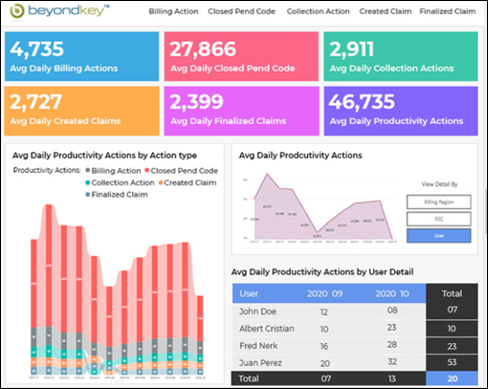Click the User column header

(249, 294)
